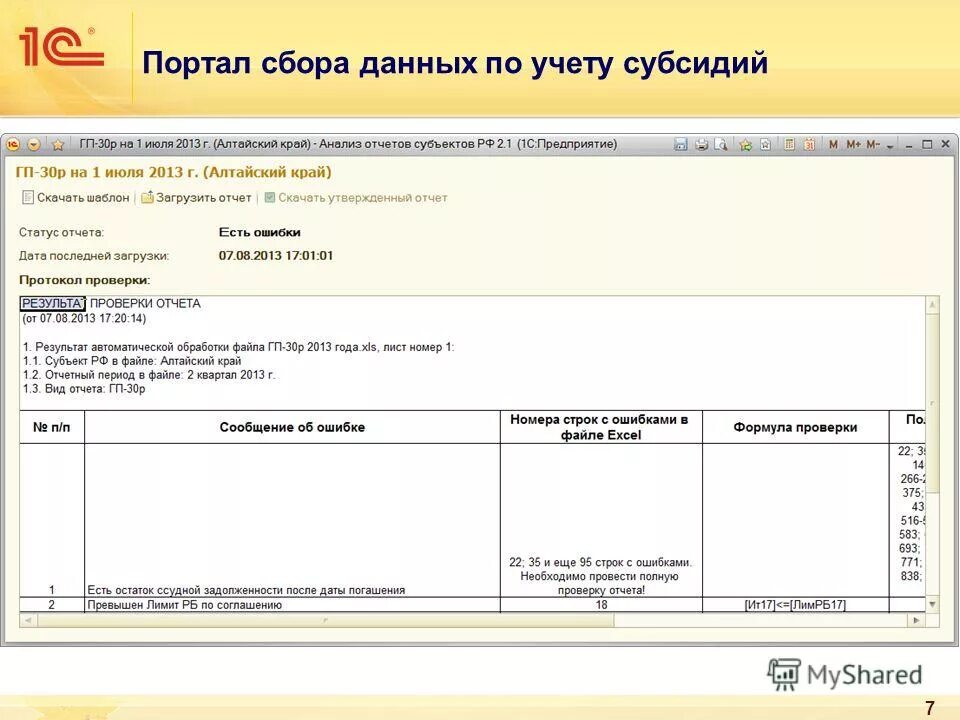Viewport: 960px width, 720px height.
Task: Click cell Есть остаток ссудной задолженности после даты погашения
Action: (x=292, y=520)
